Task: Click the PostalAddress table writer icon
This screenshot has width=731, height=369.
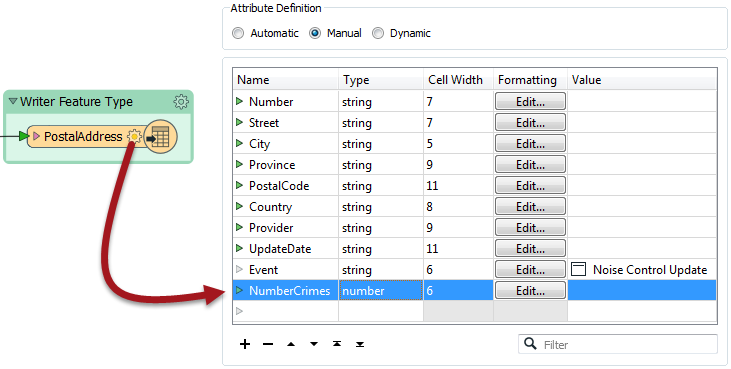Action: pyautogui.click(x=160, y=137)
